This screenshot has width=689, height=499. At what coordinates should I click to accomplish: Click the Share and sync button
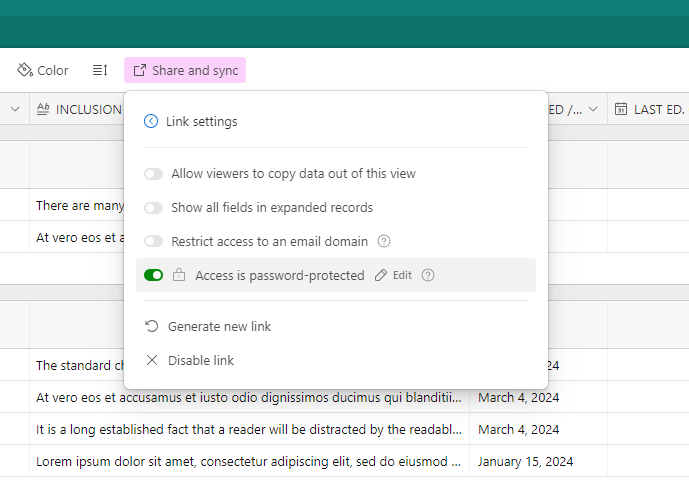coord(185,70)
